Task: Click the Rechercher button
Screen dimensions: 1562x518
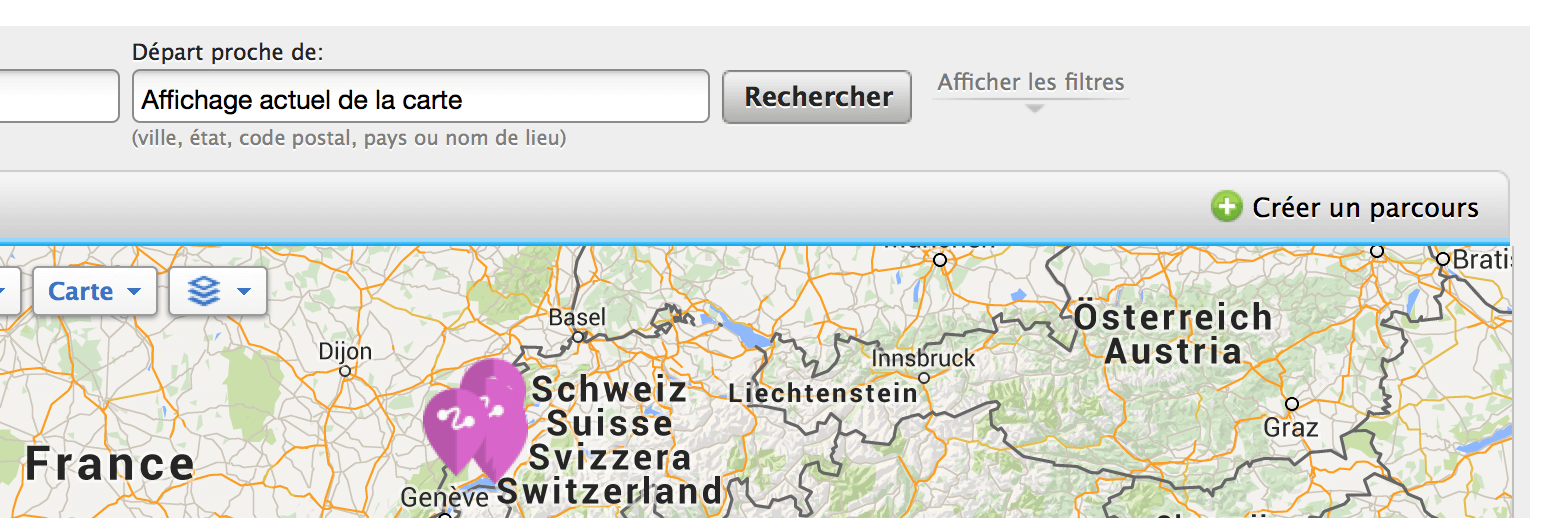Action: 817,97
